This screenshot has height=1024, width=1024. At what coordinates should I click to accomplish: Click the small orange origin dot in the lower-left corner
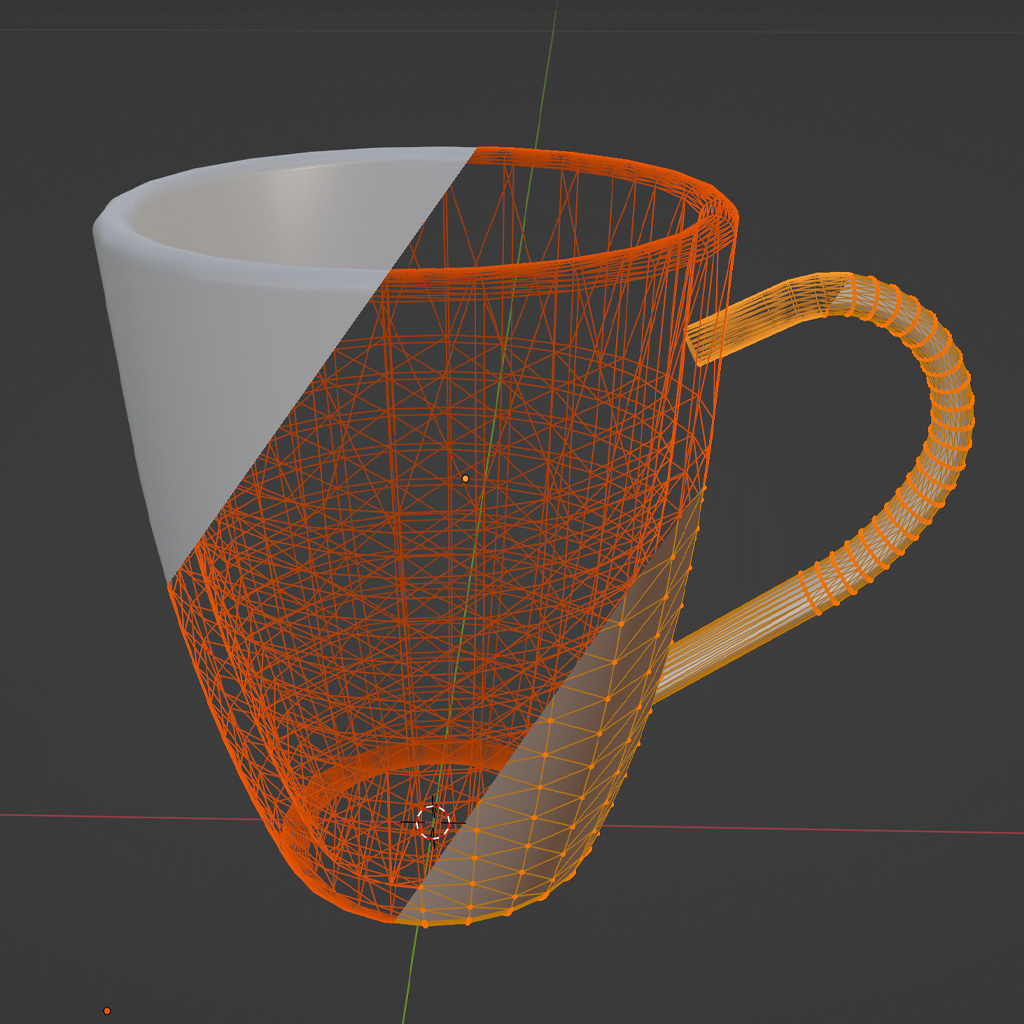point(107,1011)
